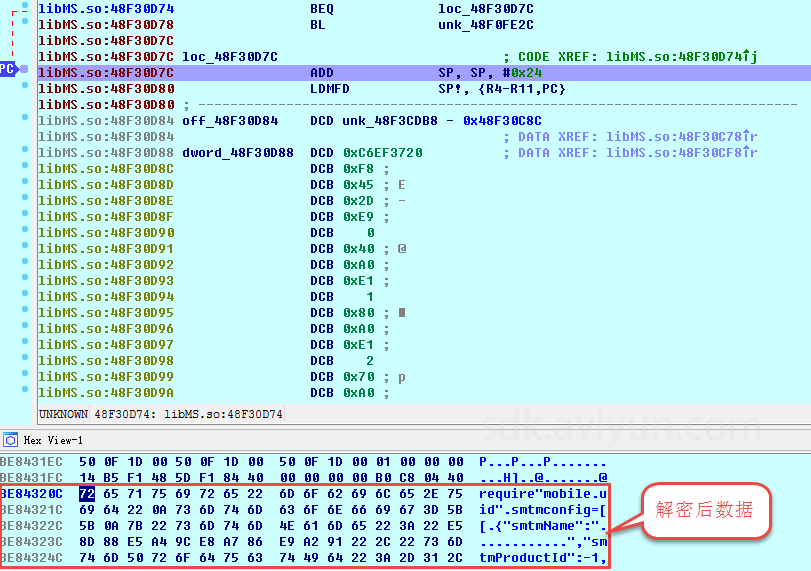Toggle breakpoint dot on the 48F30D97 row

point(25,342)
